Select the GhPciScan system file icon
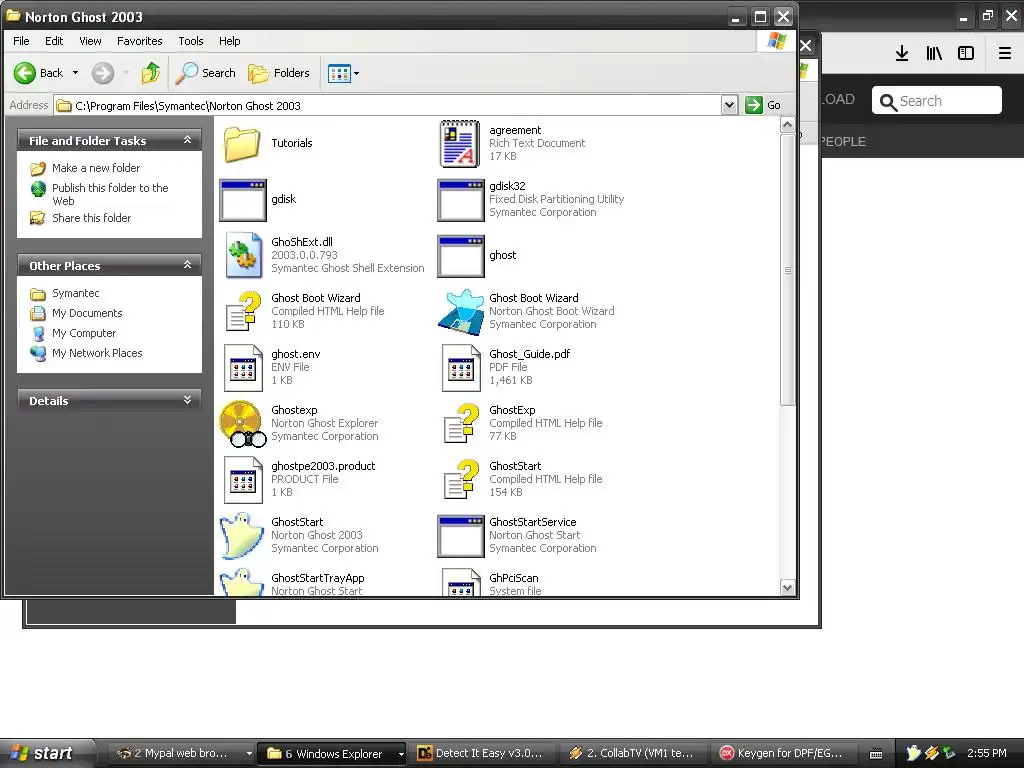This screenshot has height=768, width=1024. point(460,583)
